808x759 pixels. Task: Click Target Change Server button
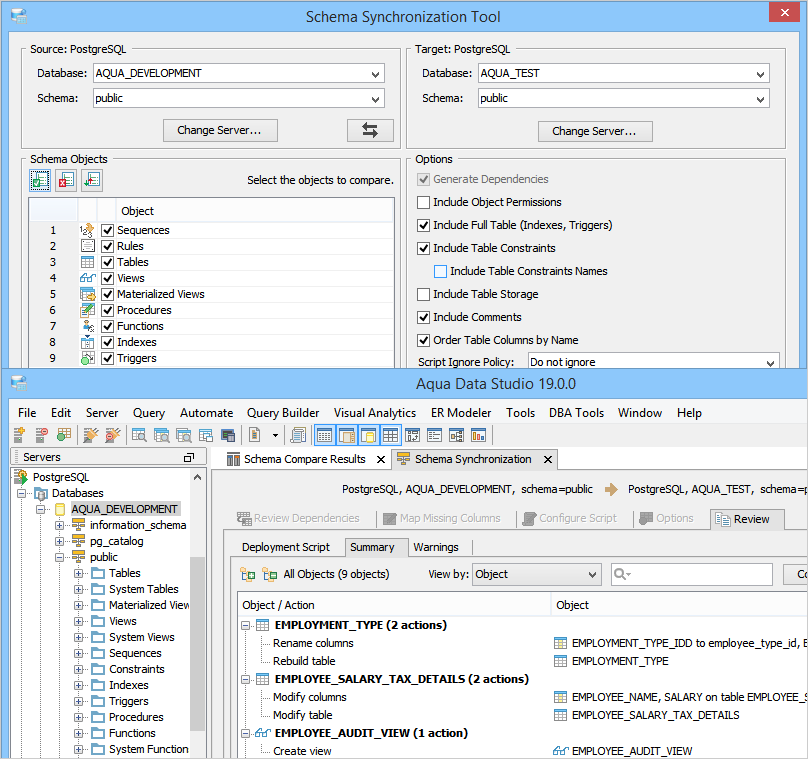595,131
